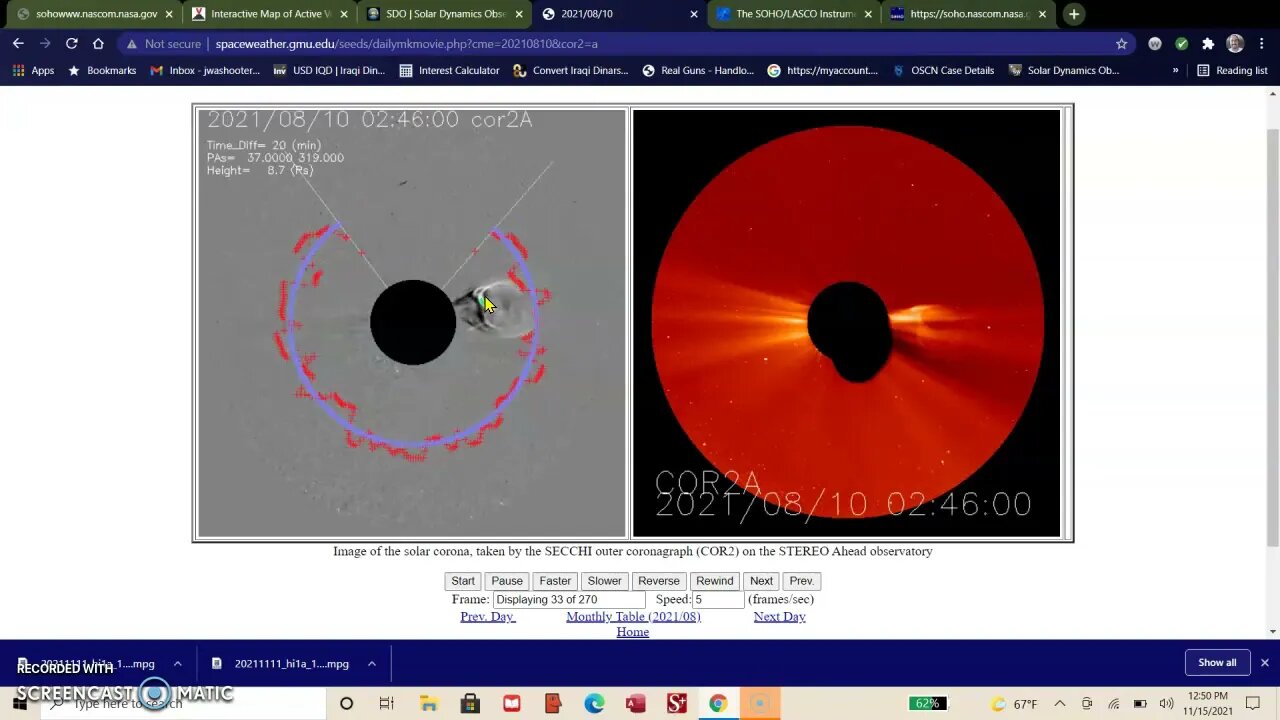Expand the hidden bookmarks chevron
The height and width of the screenshot is (720, 1280).
(1175, 71)
